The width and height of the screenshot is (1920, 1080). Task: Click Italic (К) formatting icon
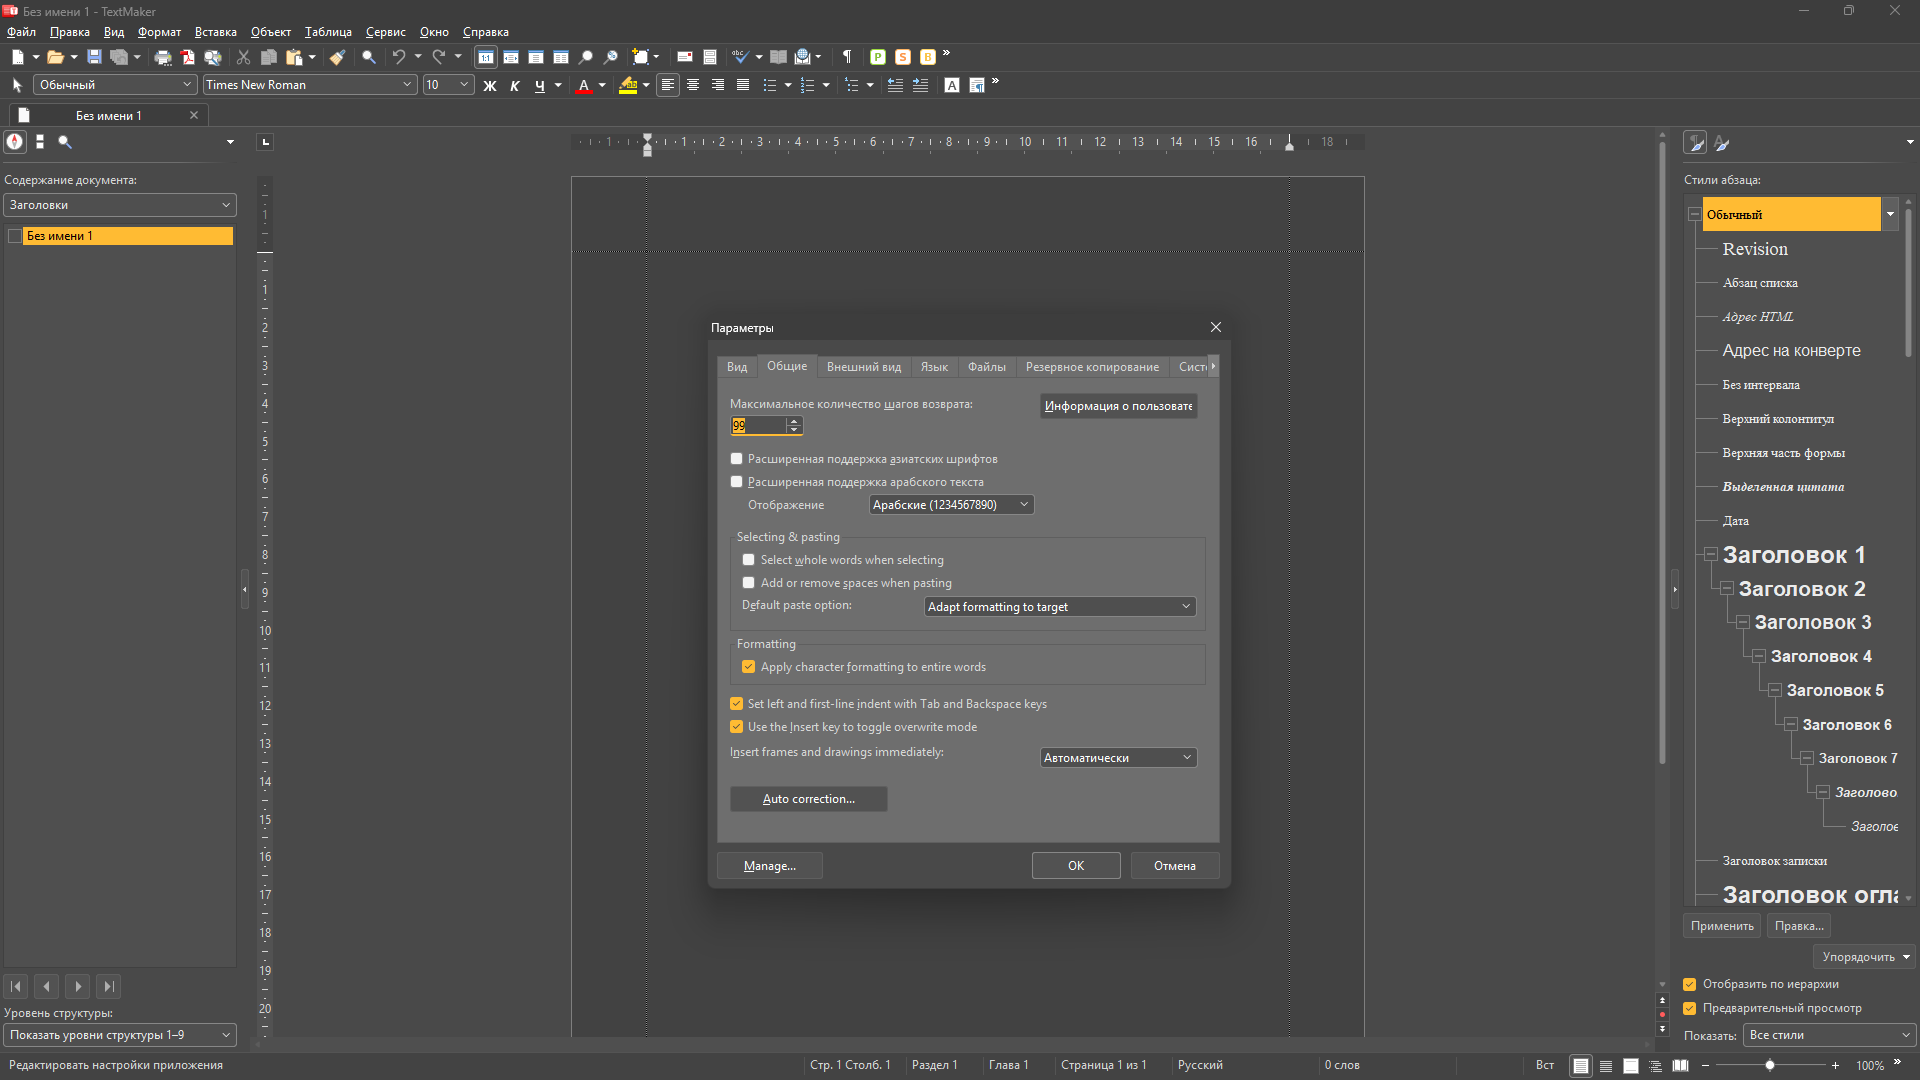click(x=515, y=85)
